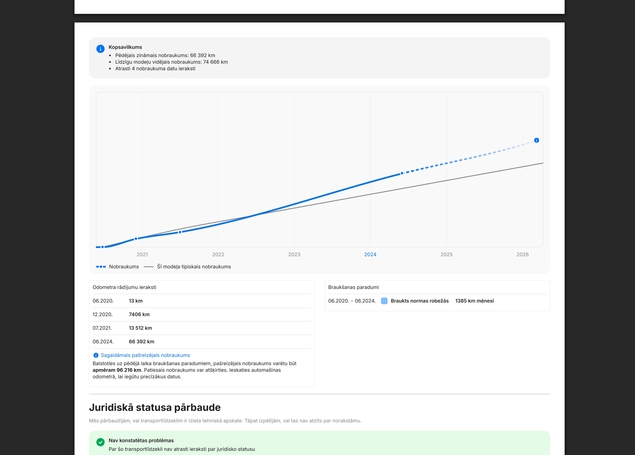
Task: Click the Nobraukums dashed blue legend marker
Action: tap(101, 267)
